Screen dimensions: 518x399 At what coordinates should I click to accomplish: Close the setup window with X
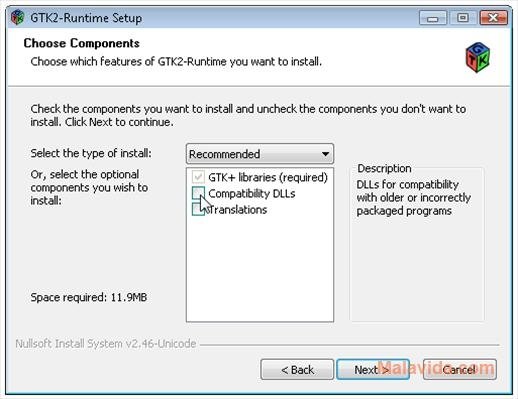tap(494, 18)
